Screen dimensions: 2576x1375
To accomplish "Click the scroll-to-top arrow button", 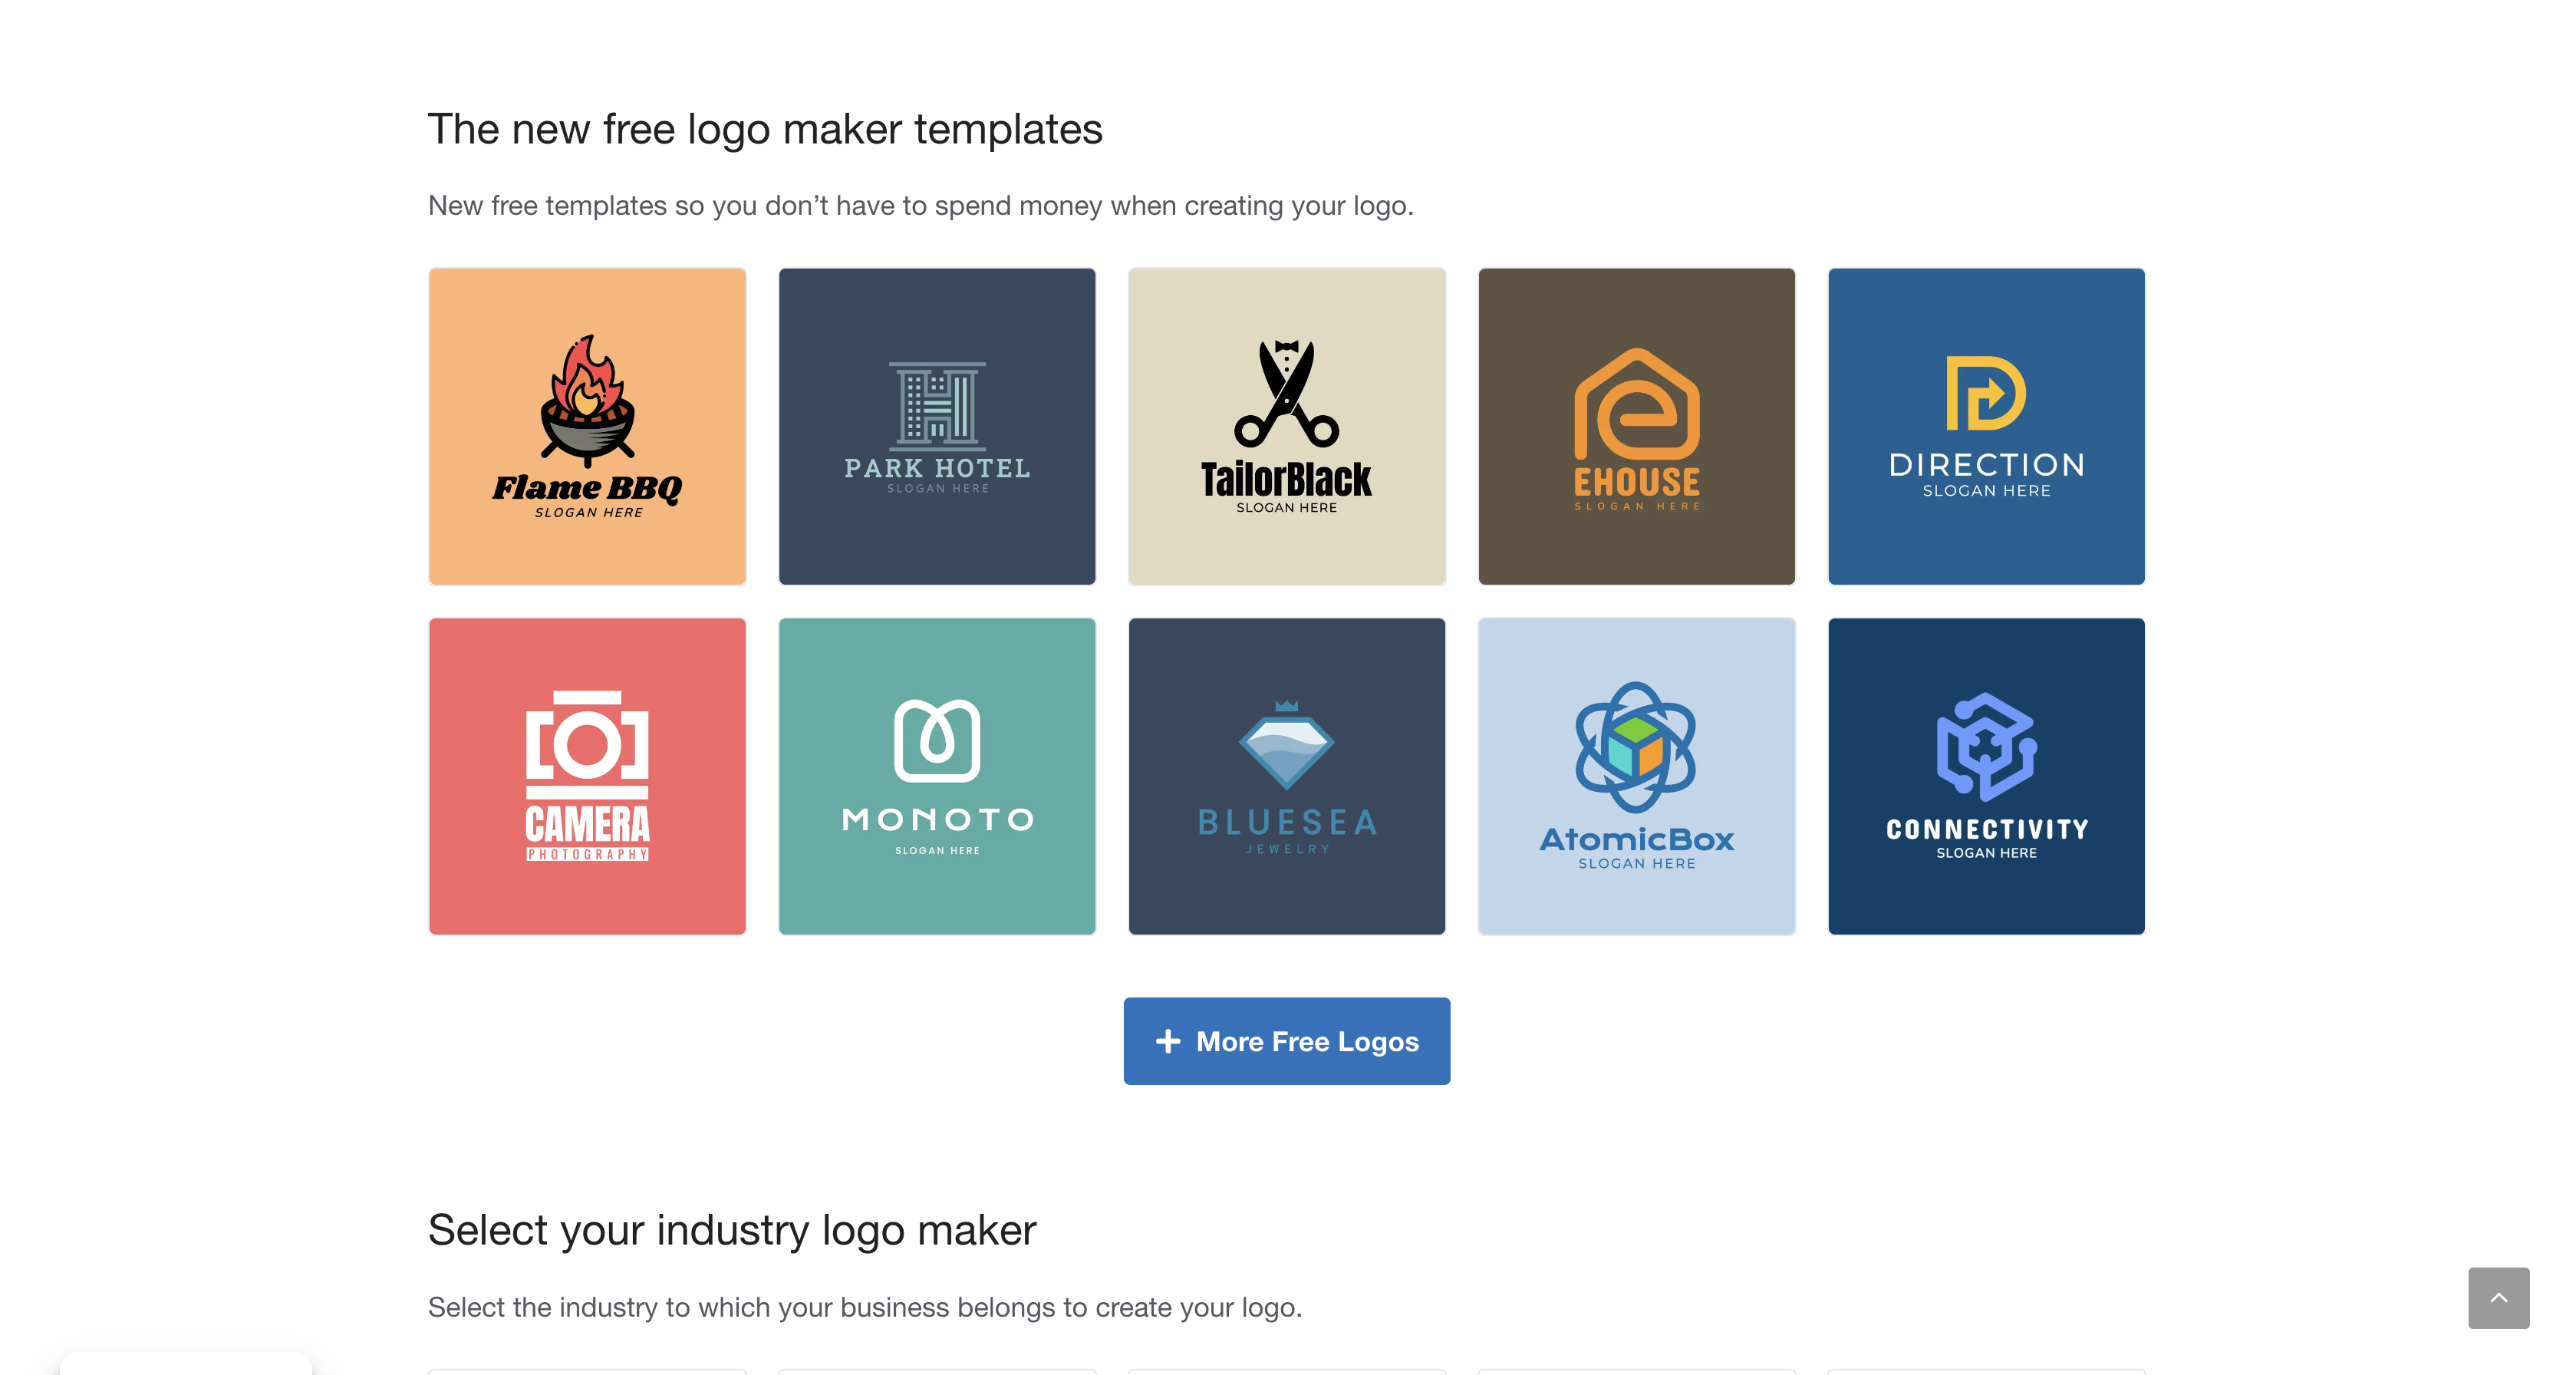I will pos(2498,1298).
